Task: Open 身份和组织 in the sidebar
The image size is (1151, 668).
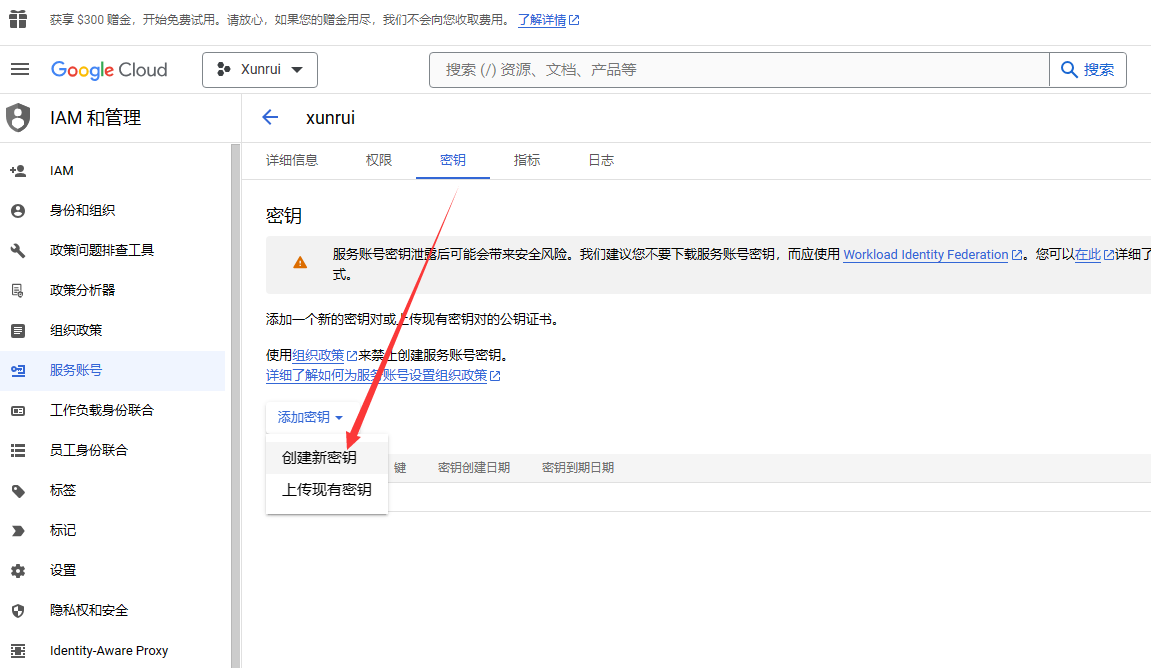Action: pos(112,211)
